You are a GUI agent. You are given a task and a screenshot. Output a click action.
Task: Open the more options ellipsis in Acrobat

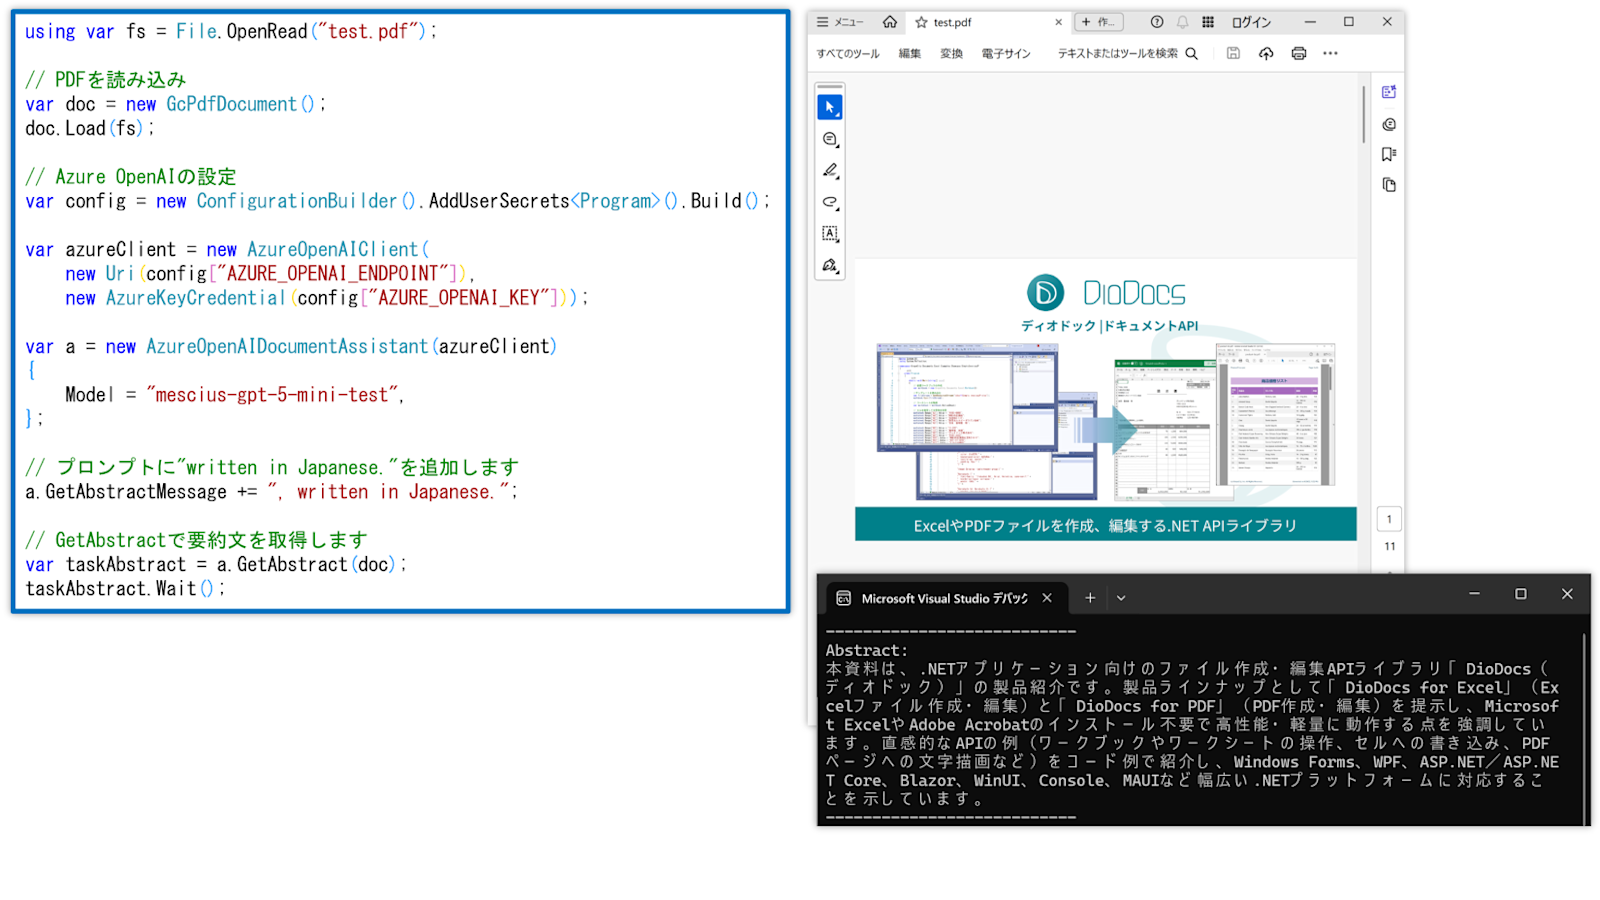(x=1330, y=53)
